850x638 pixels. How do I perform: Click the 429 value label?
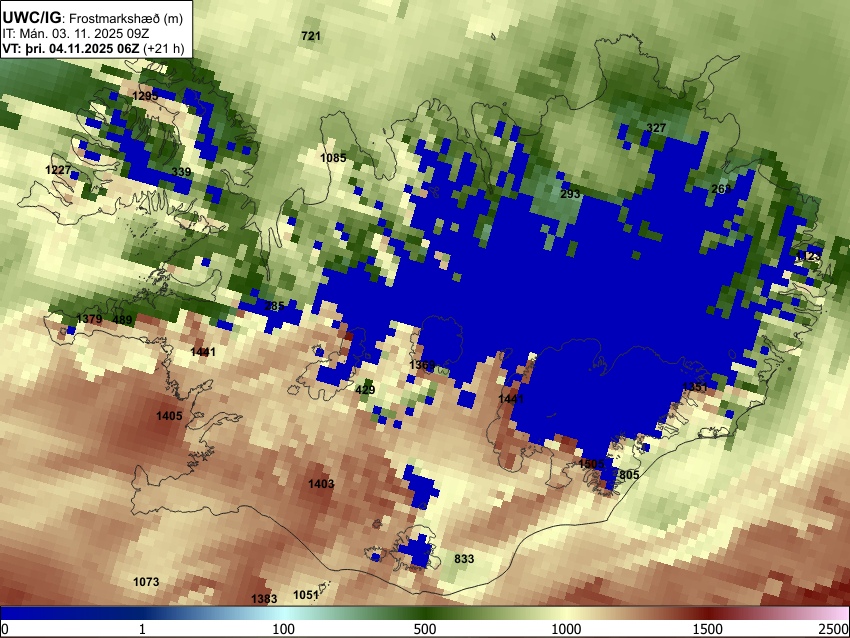click(365, 390)
